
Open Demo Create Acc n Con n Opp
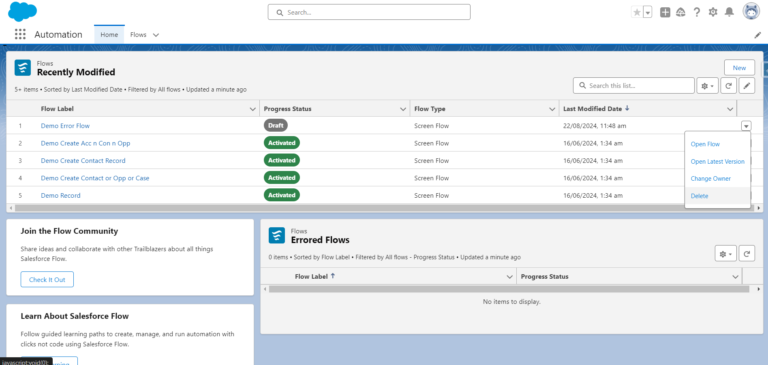85,144
